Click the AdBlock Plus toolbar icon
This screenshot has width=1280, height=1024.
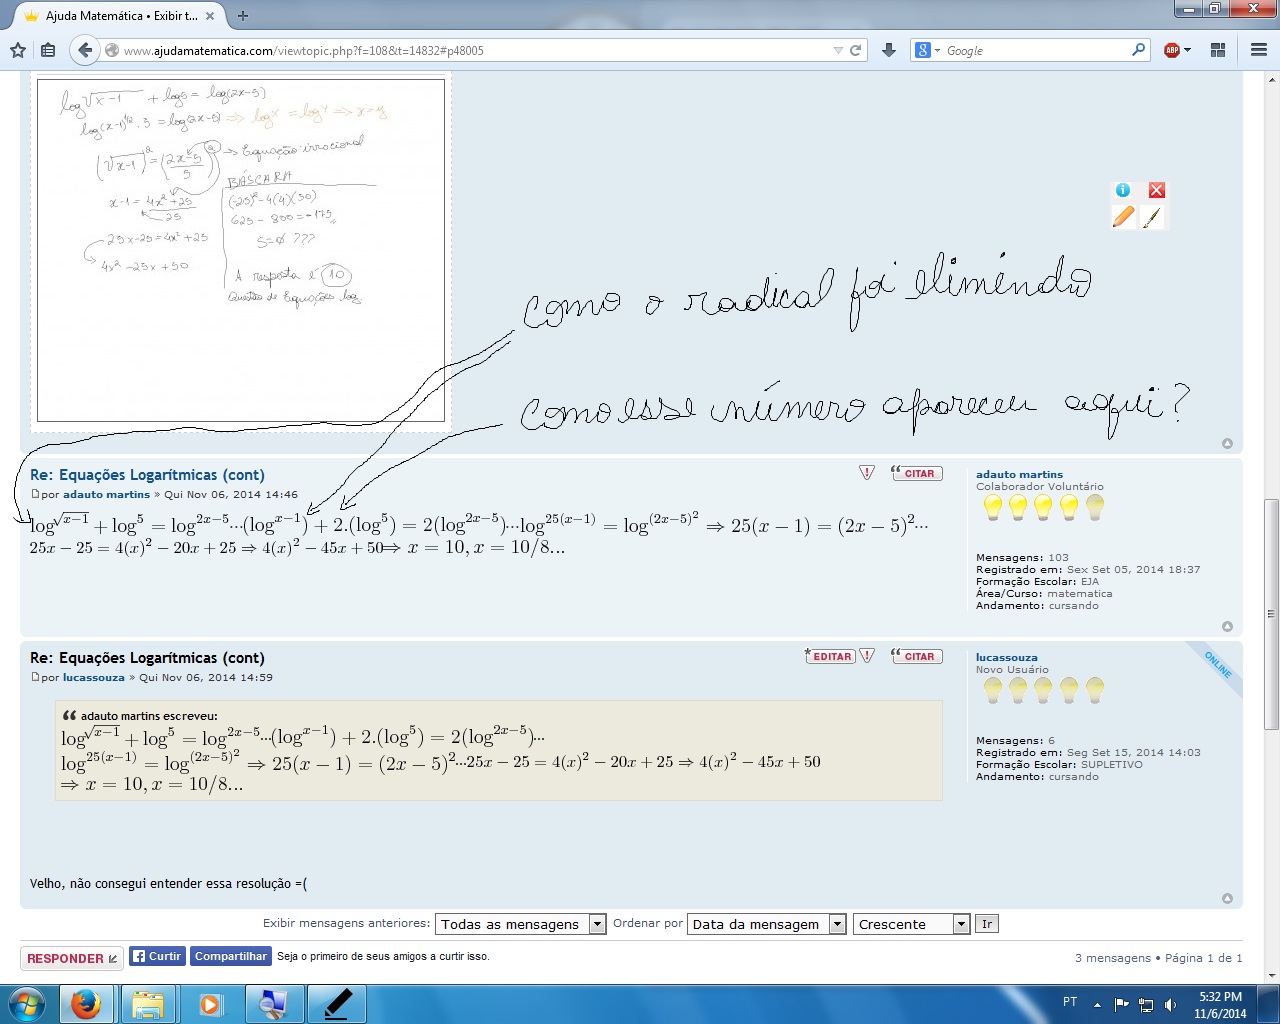point(1172,50)
